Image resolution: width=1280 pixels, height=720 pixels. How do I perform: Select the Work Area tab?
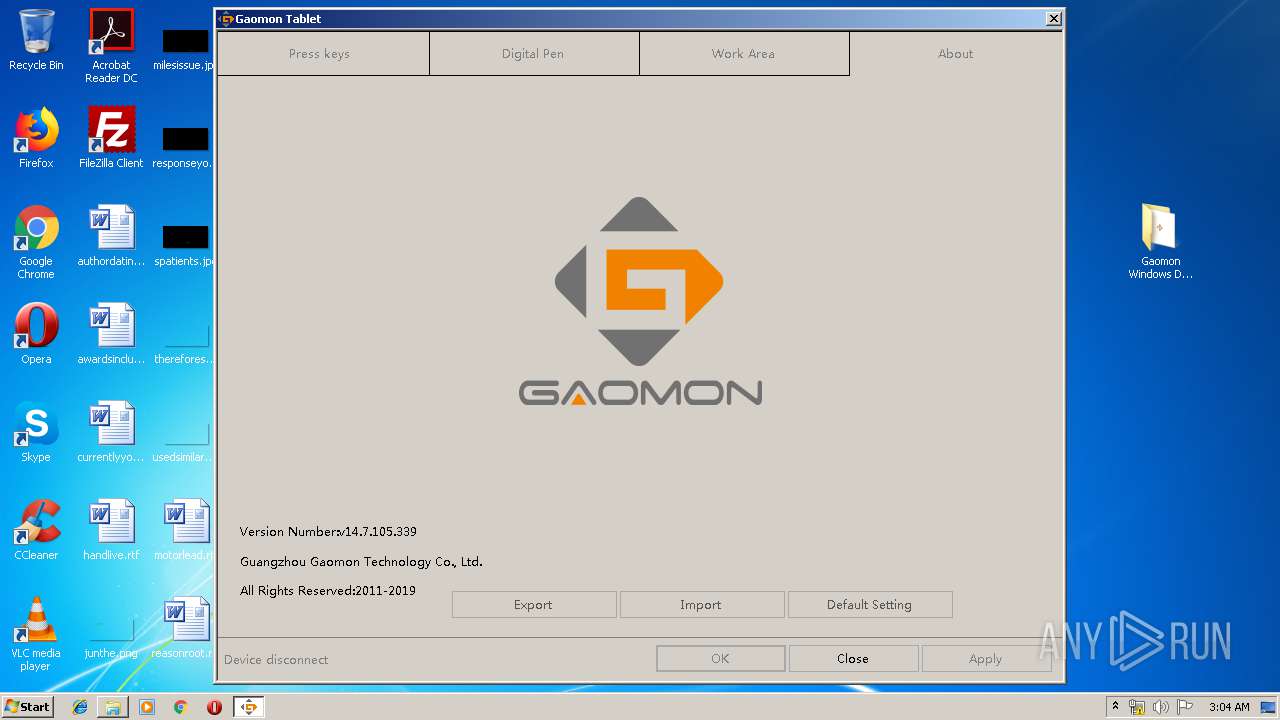coord(744,54)
